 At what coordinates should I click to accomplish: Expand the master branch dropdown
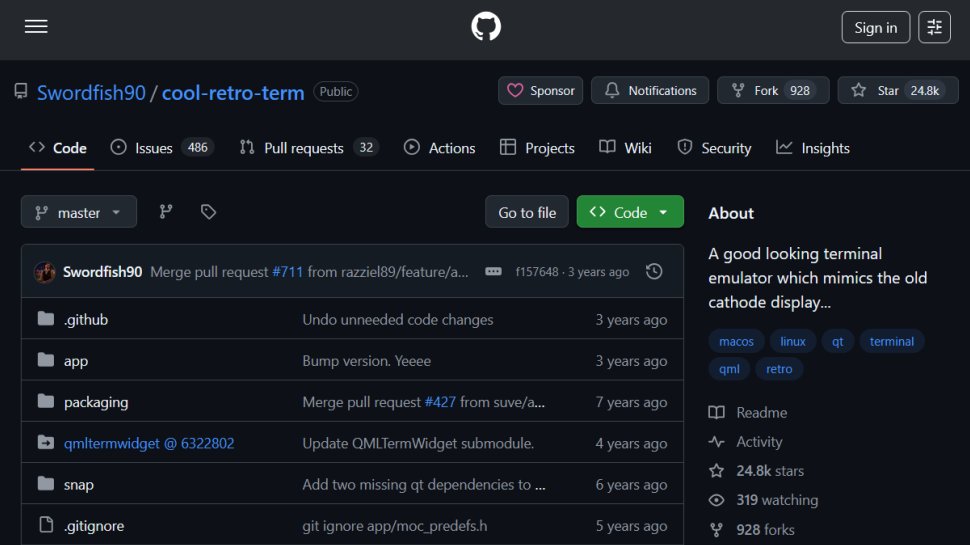point(79,212)
